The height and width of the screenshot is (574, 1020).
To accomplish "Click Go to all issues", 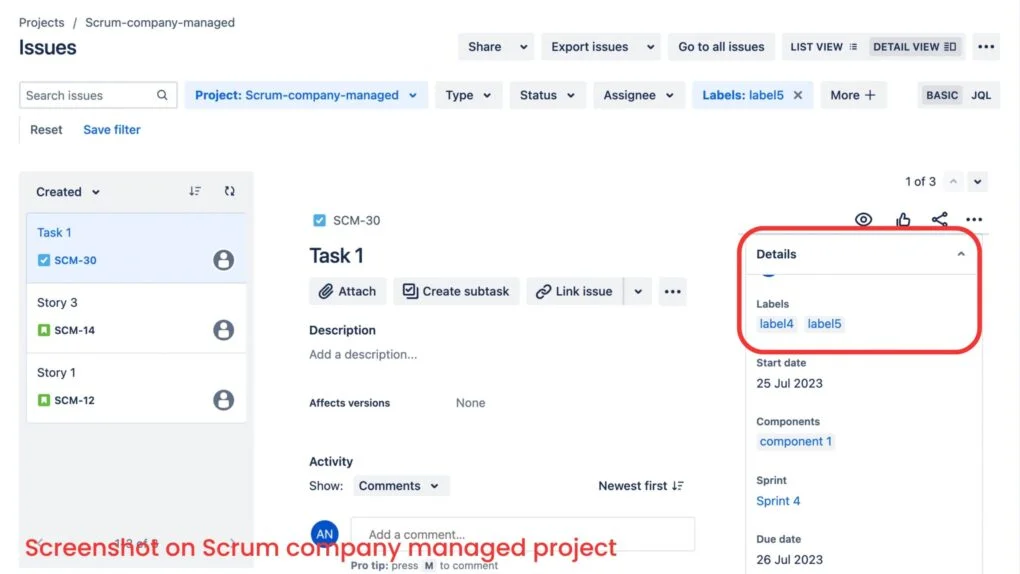I will click(721, 47).
